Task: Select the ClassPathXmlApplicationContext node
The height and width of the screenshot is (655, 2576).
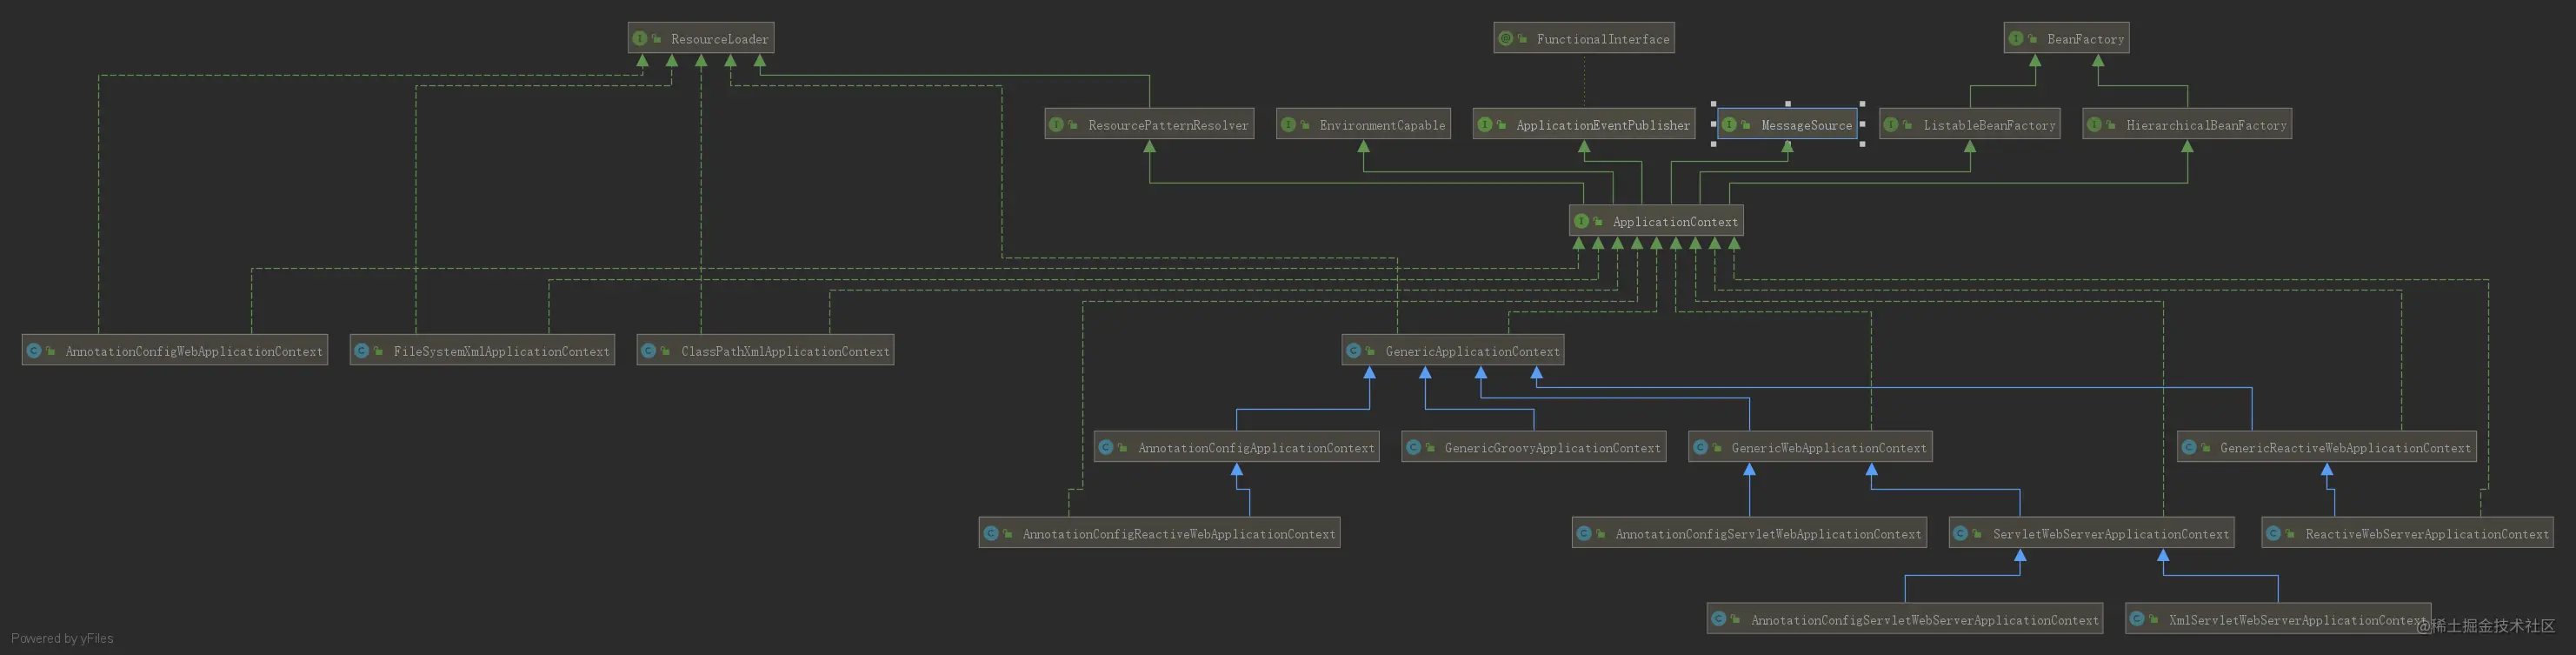Action: [x=765, y=350]
